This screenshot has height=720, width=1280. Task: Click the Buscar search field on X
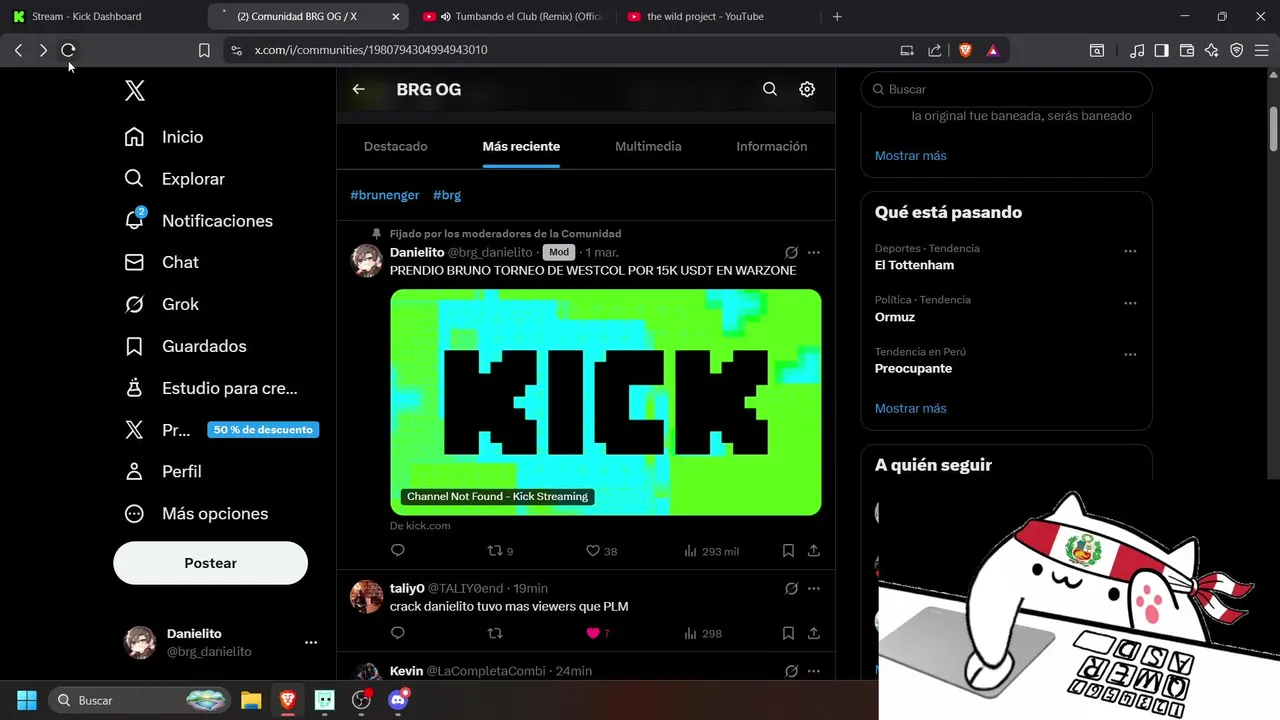click(1006, 89)
